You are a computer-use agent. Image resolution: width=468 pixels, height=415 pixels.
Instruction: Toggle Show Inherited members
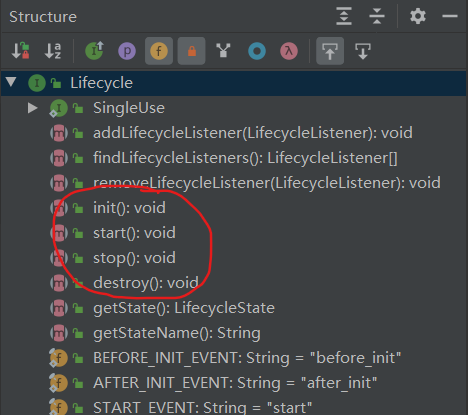click(x=95, y=51)
